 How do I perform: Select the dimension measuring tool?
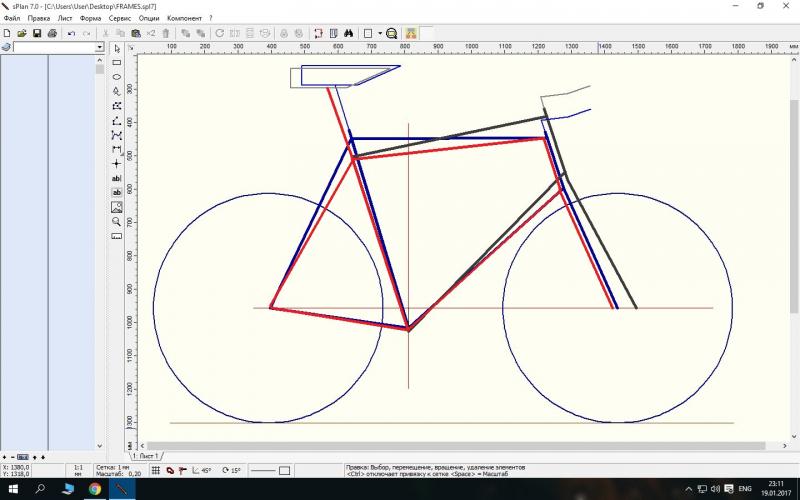(117, 149)
